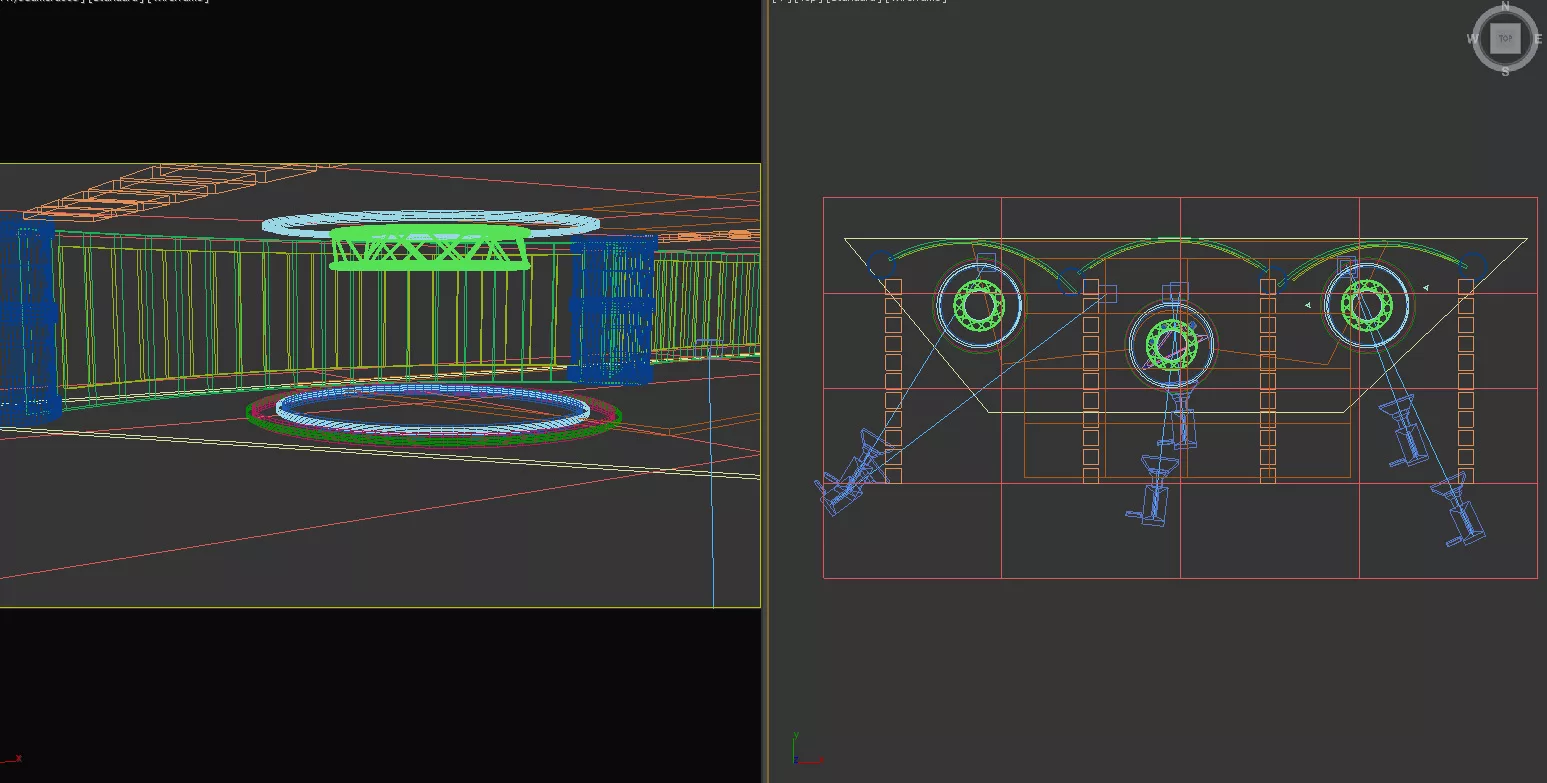Click the divider between the two viewports
The width and height of the screenshot is (1547, 783).
(x=765, y=400)
